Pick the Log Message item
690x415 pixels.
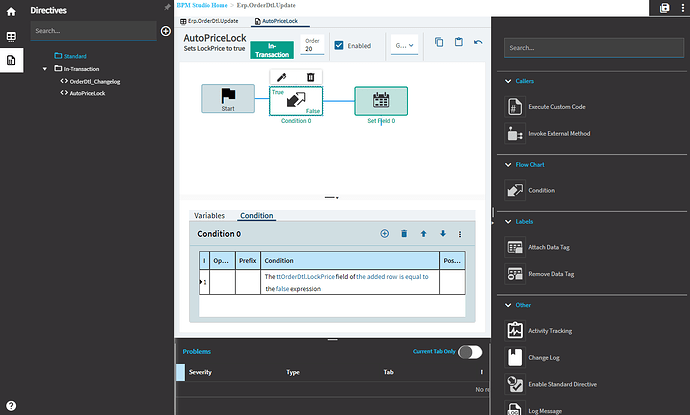point(533,409)
